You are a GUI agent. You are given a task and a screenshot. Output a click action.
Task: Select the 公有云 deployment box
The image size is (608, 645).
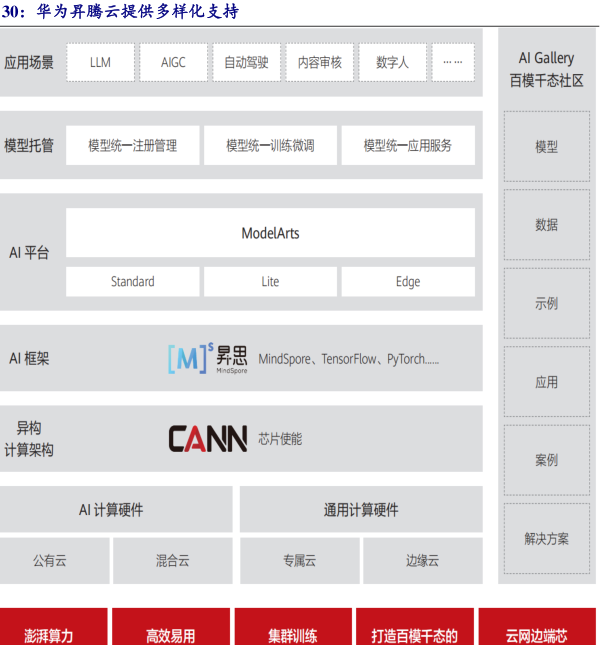click(x=54, y=561)
